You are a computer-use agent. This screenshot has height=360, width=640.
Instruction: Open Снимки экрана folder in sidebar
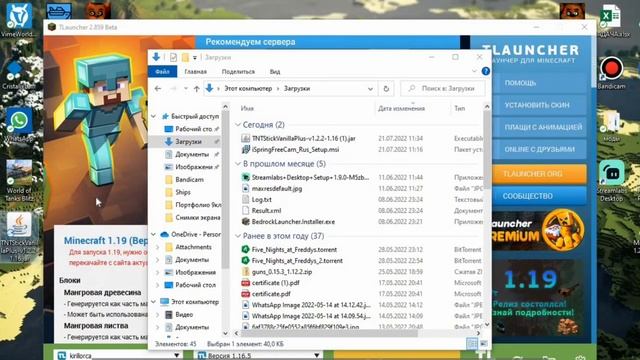[198, 218]
